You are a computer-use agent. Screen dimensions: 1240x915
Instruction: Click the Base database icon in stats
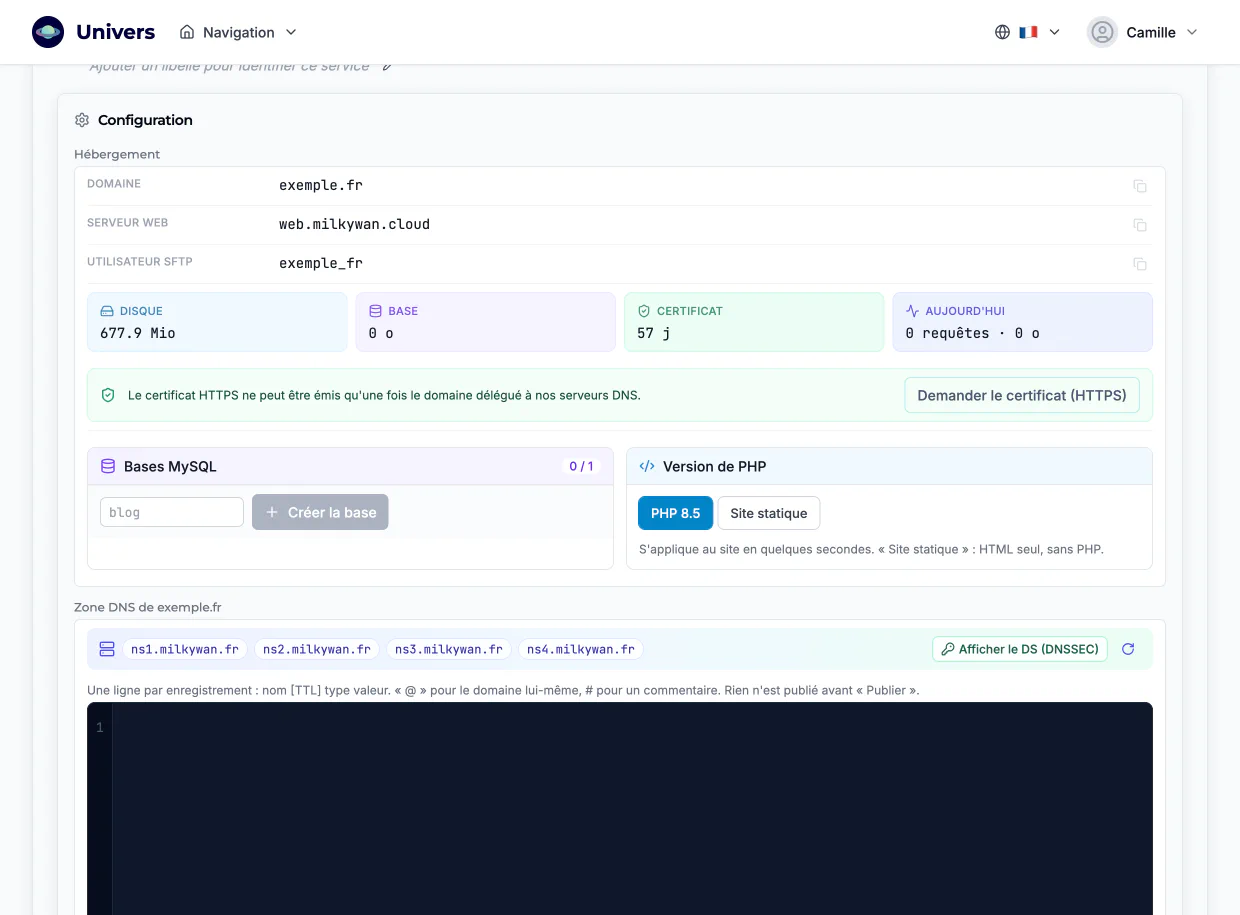(375, 311)
